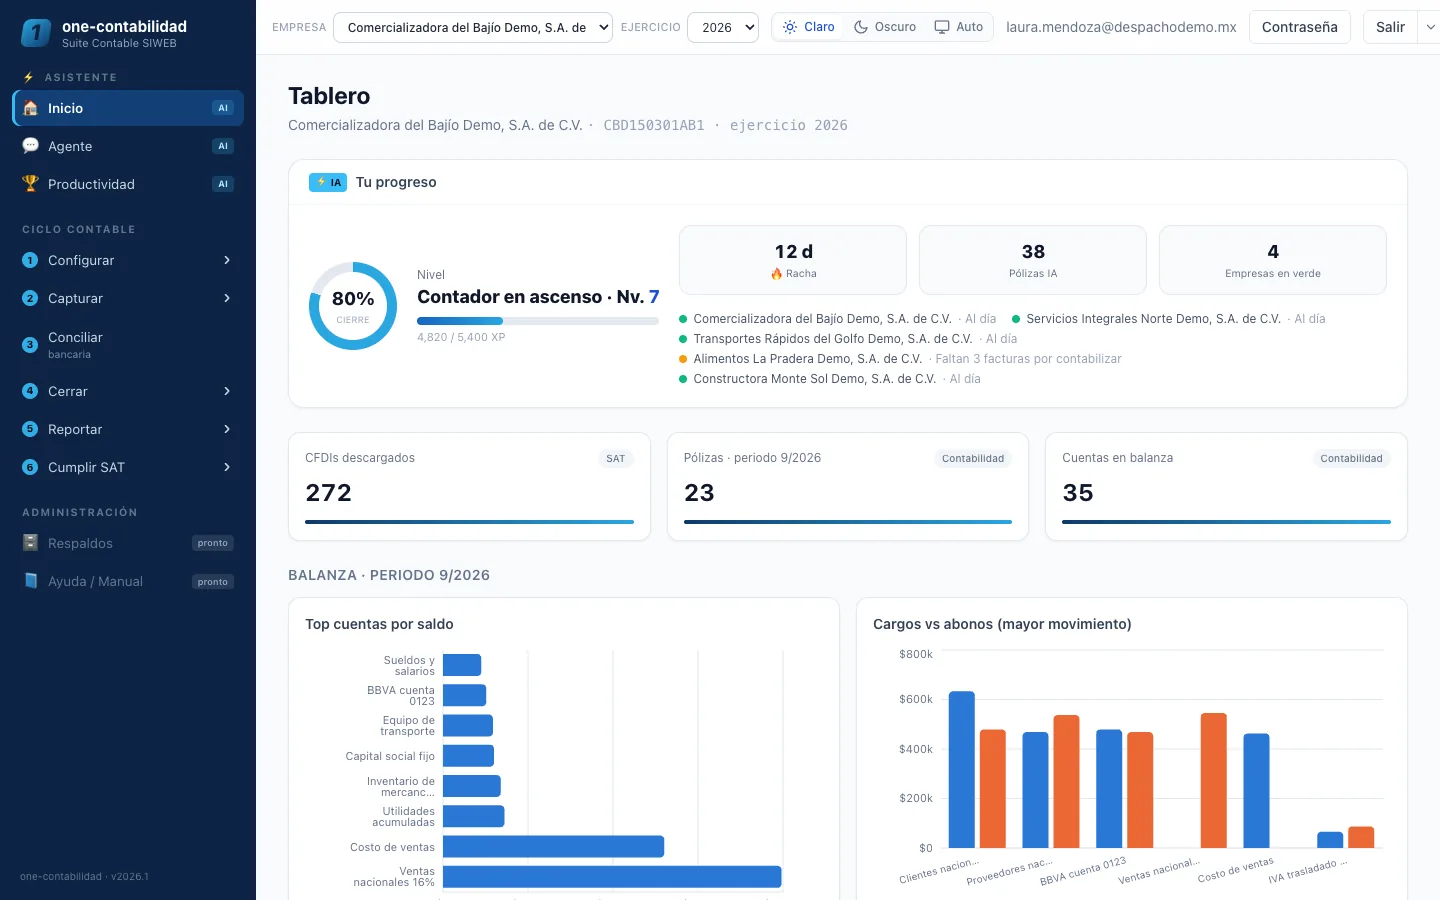Click the Salir button

coord(1390,27)
